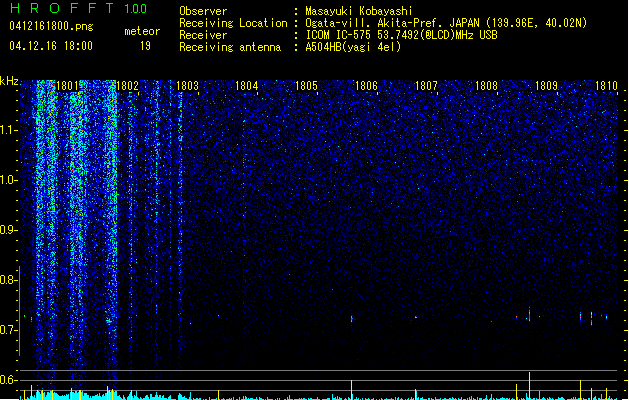Select observer name Masayuki Kobayashi
Screen dimensions: 629x400
pyautogui.click(x=359, y=11)
